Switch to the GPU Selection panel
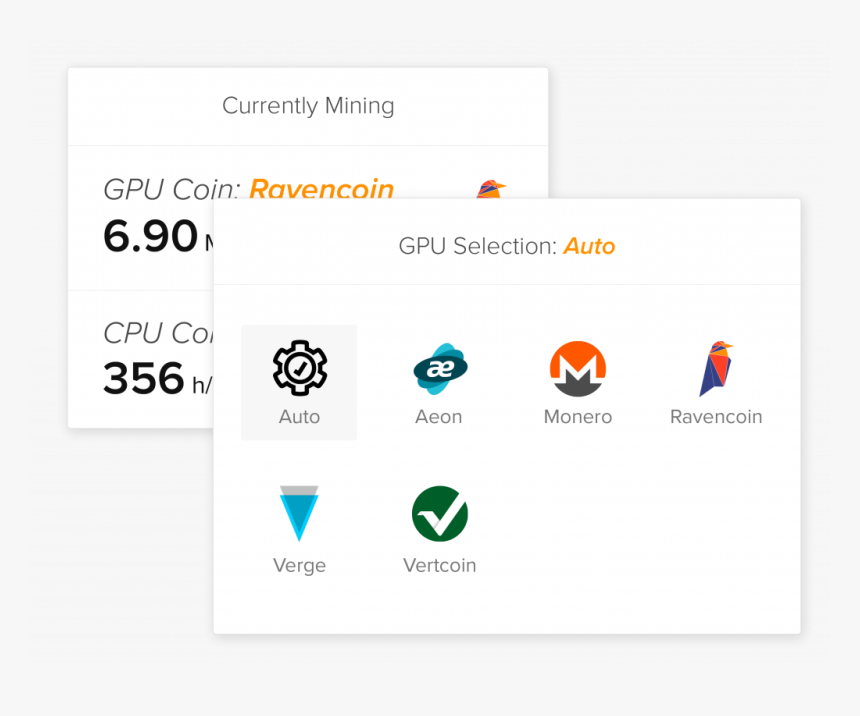860x716 pixels. (506, 245)
